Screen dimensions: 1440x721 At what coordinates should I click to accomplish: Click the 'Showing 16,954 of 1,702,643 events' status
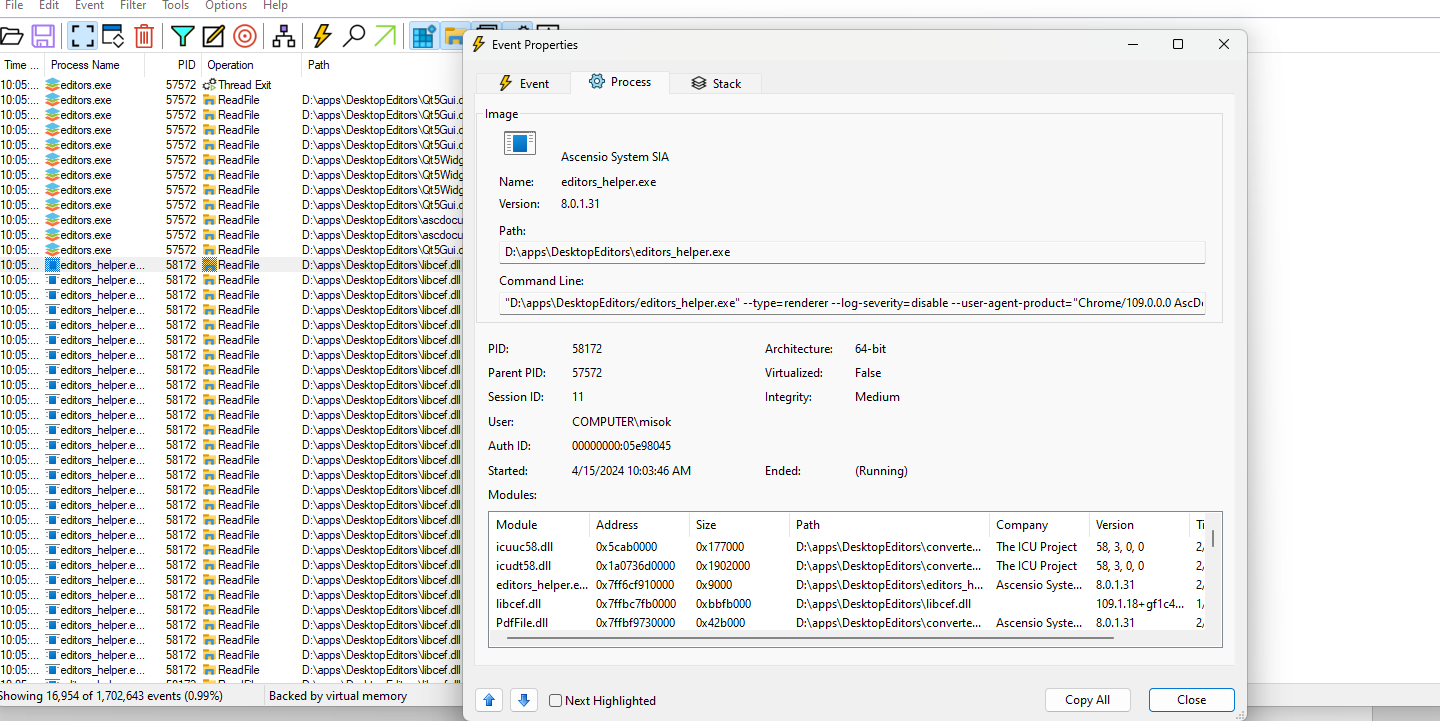coord(110,696)
